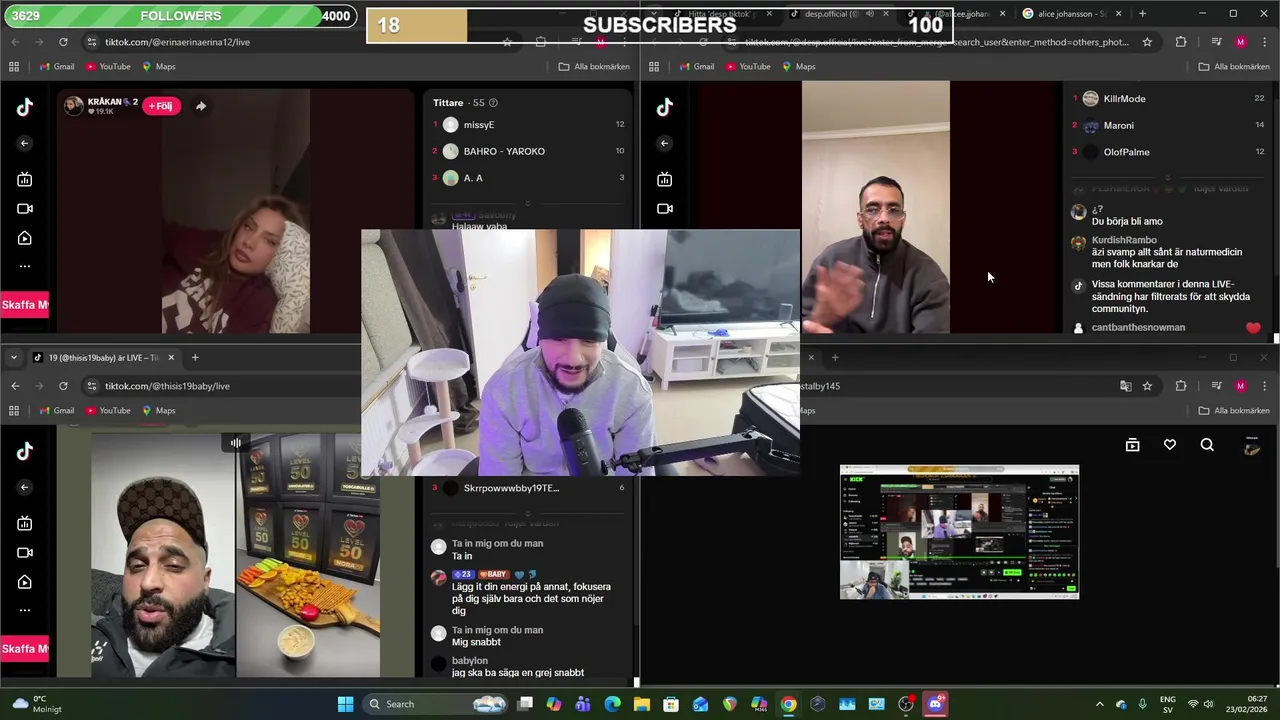Switch to alice johansson Google tab
The width and height of the screenshot is (1280, 720).
(x=1064, y=14)
